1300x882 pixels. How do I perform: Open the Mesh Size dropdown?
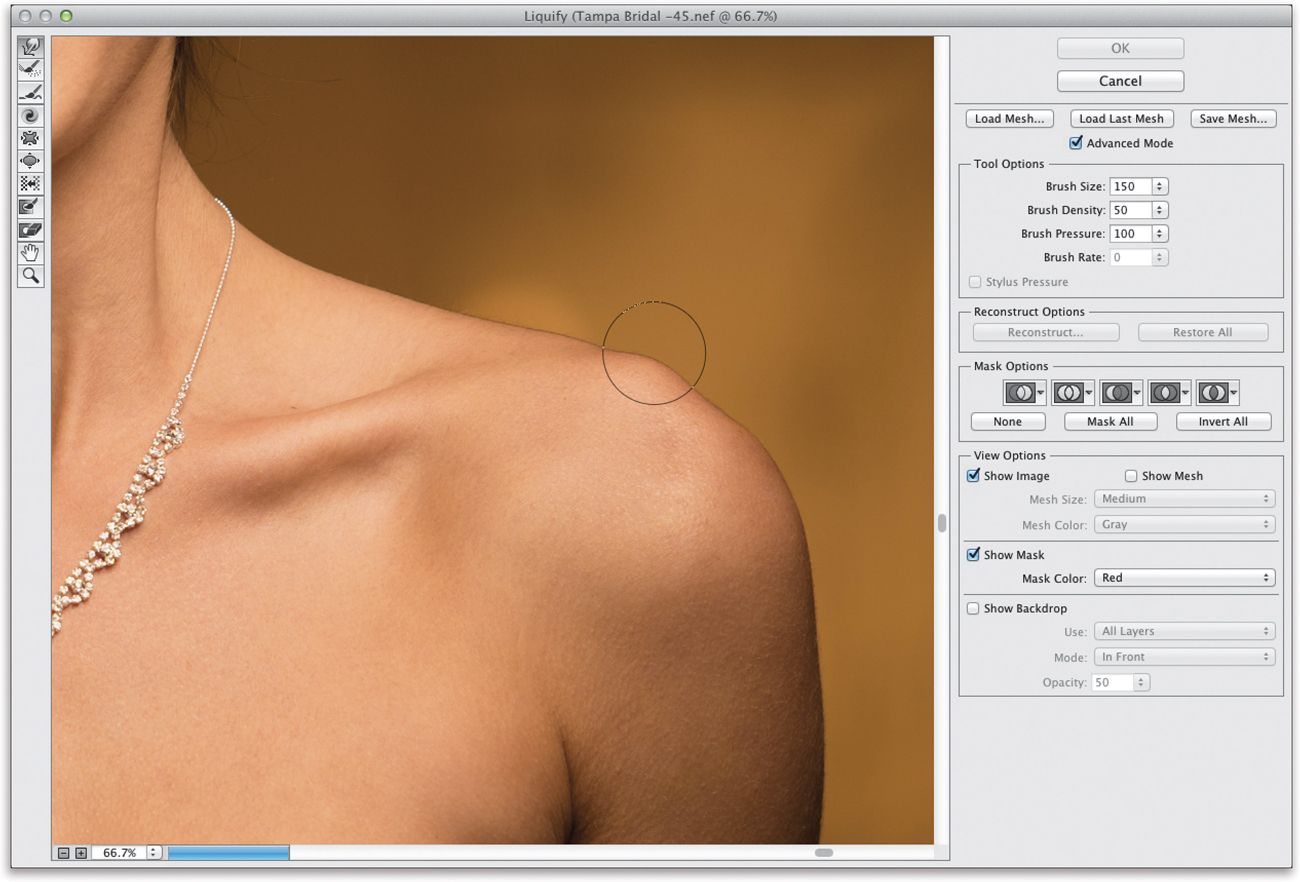(x=1185, y=499)
